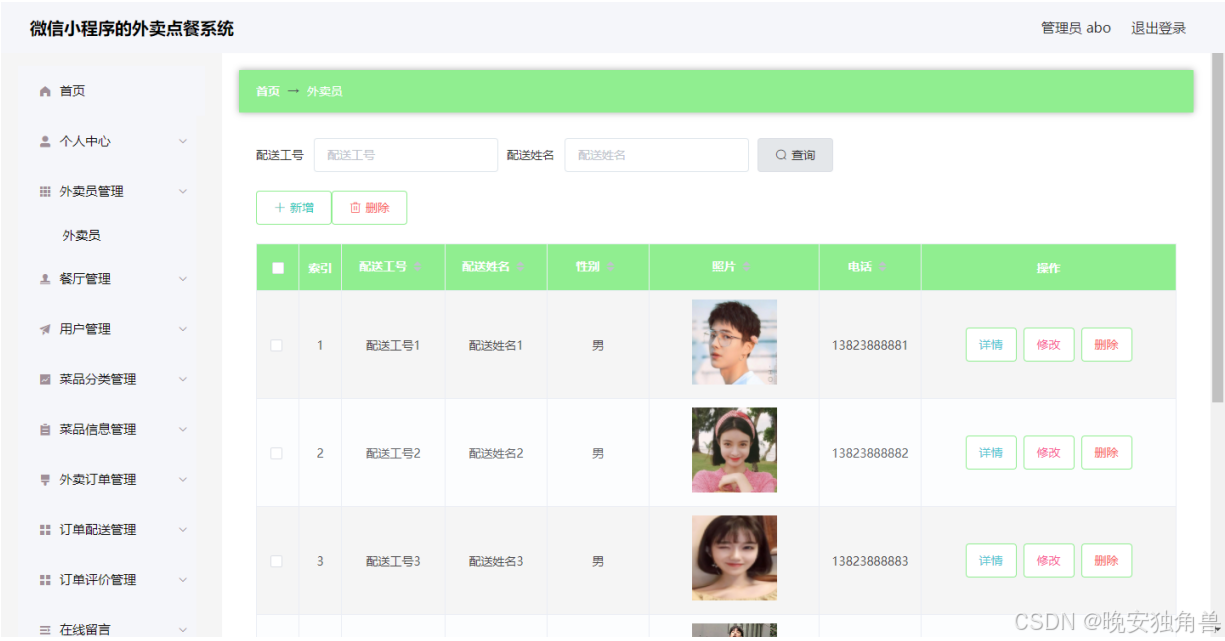Click 删除 for 配送姓名2 row
Screen dimensions: 1225x641
click(1107, 453)
